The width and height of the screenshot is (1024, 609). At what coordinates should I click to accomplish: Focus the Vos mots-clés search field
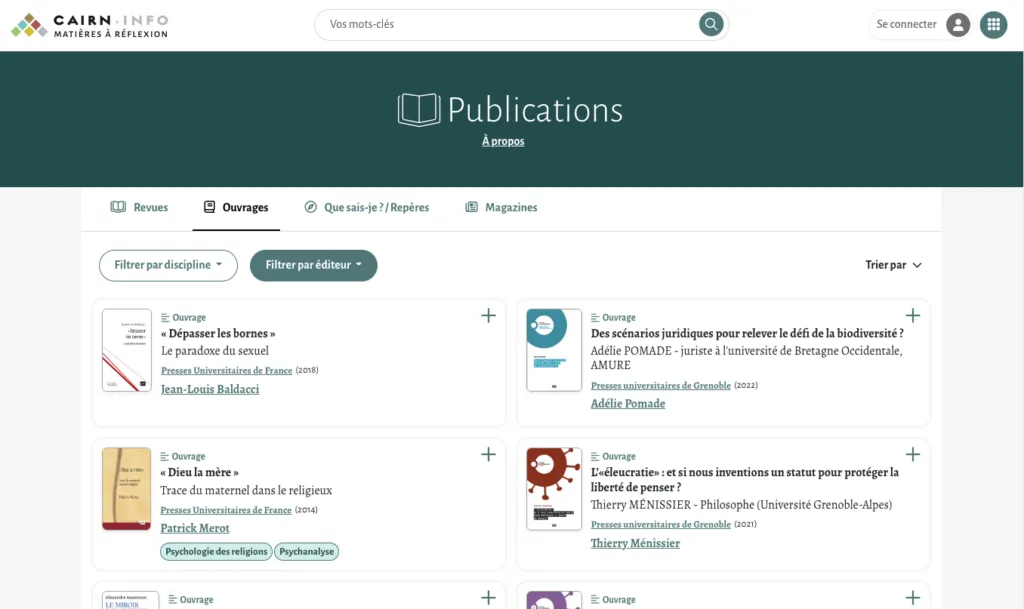(510, 24)
